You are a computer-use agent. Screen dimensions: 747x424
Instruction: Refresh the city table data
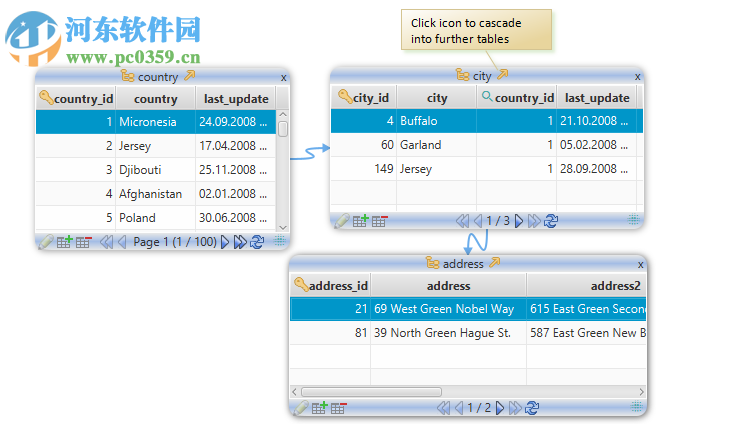tap(551, 221)
